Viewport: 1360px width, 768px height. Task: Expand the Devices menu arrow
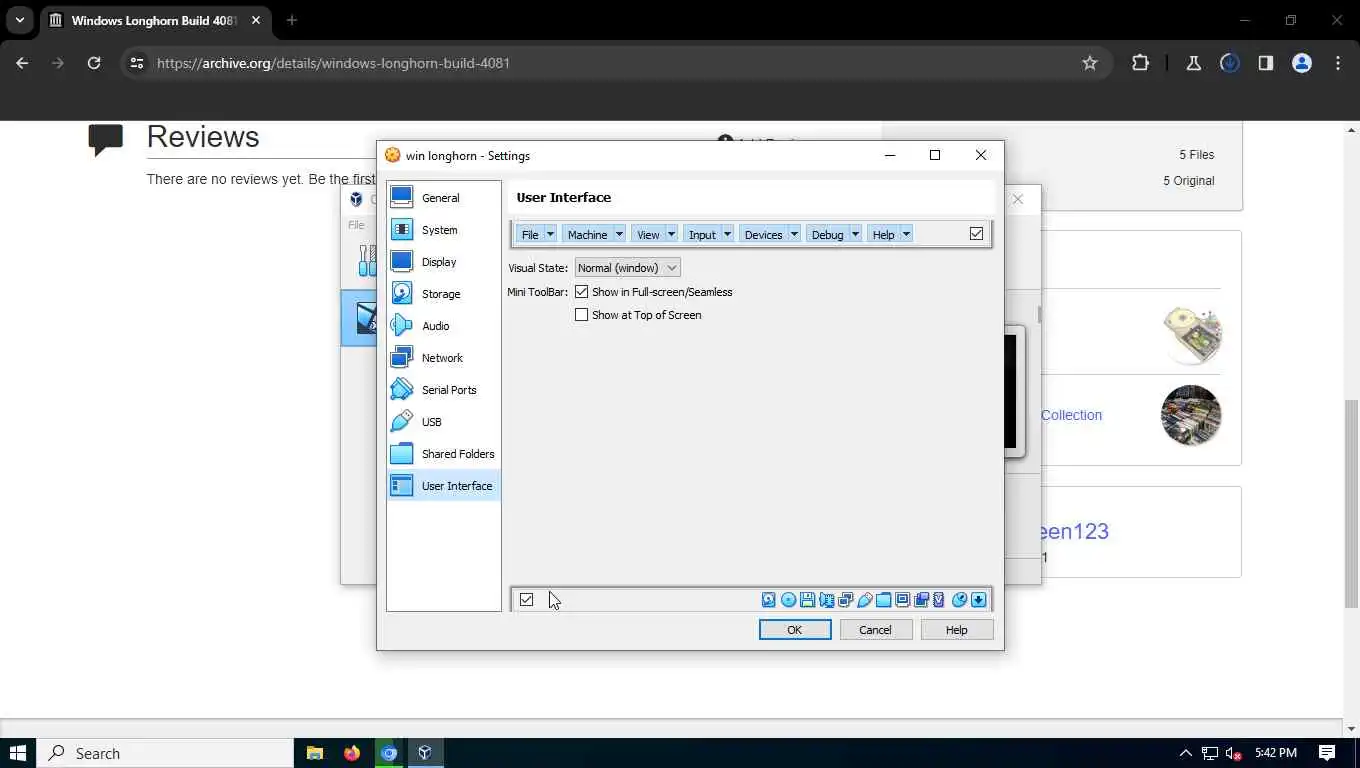point(794,234)
